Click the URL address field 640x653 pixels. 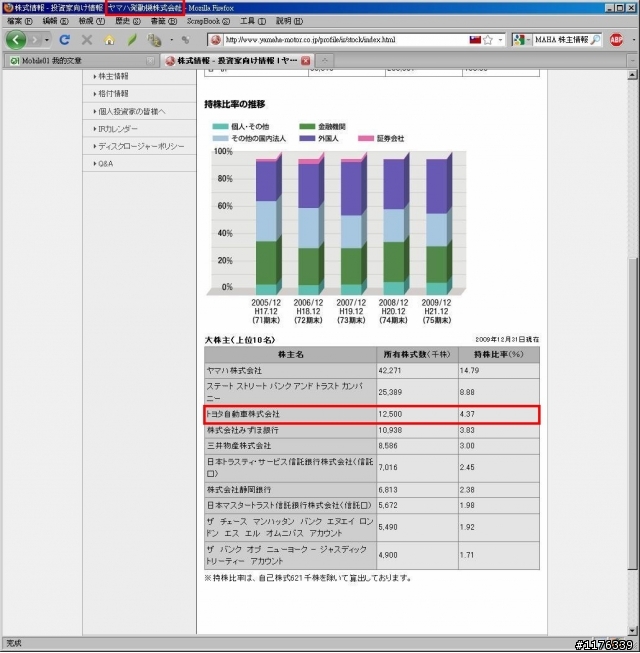[345, 40]
